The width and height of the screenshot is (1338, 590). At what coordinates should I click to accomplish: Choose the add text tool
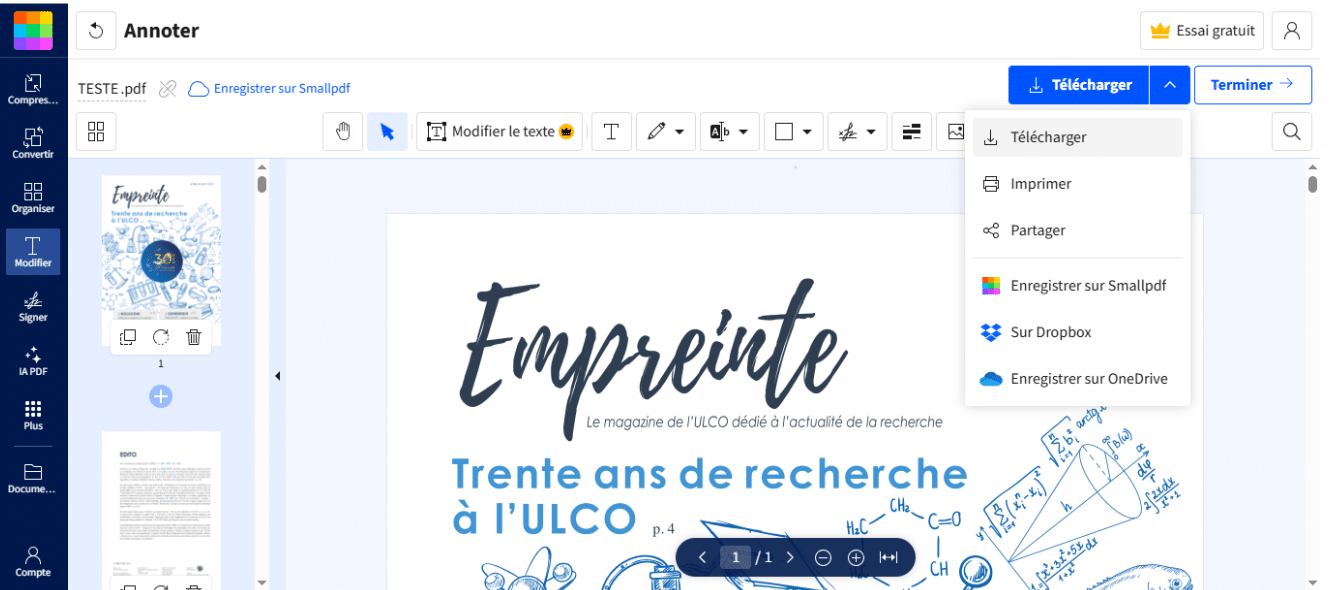[x=611, y=132]
